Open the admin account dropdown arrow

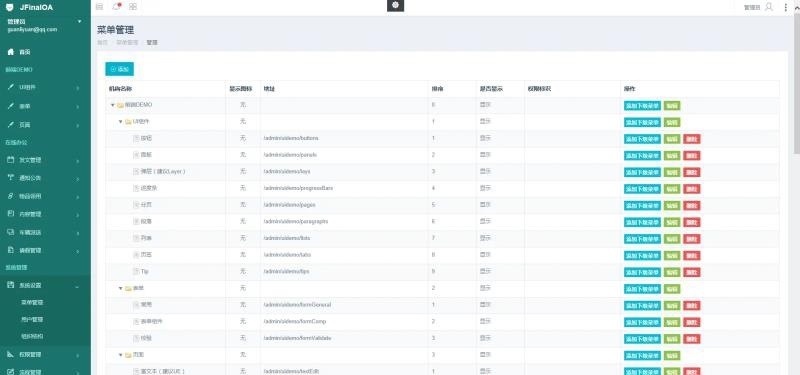point(79,21)
